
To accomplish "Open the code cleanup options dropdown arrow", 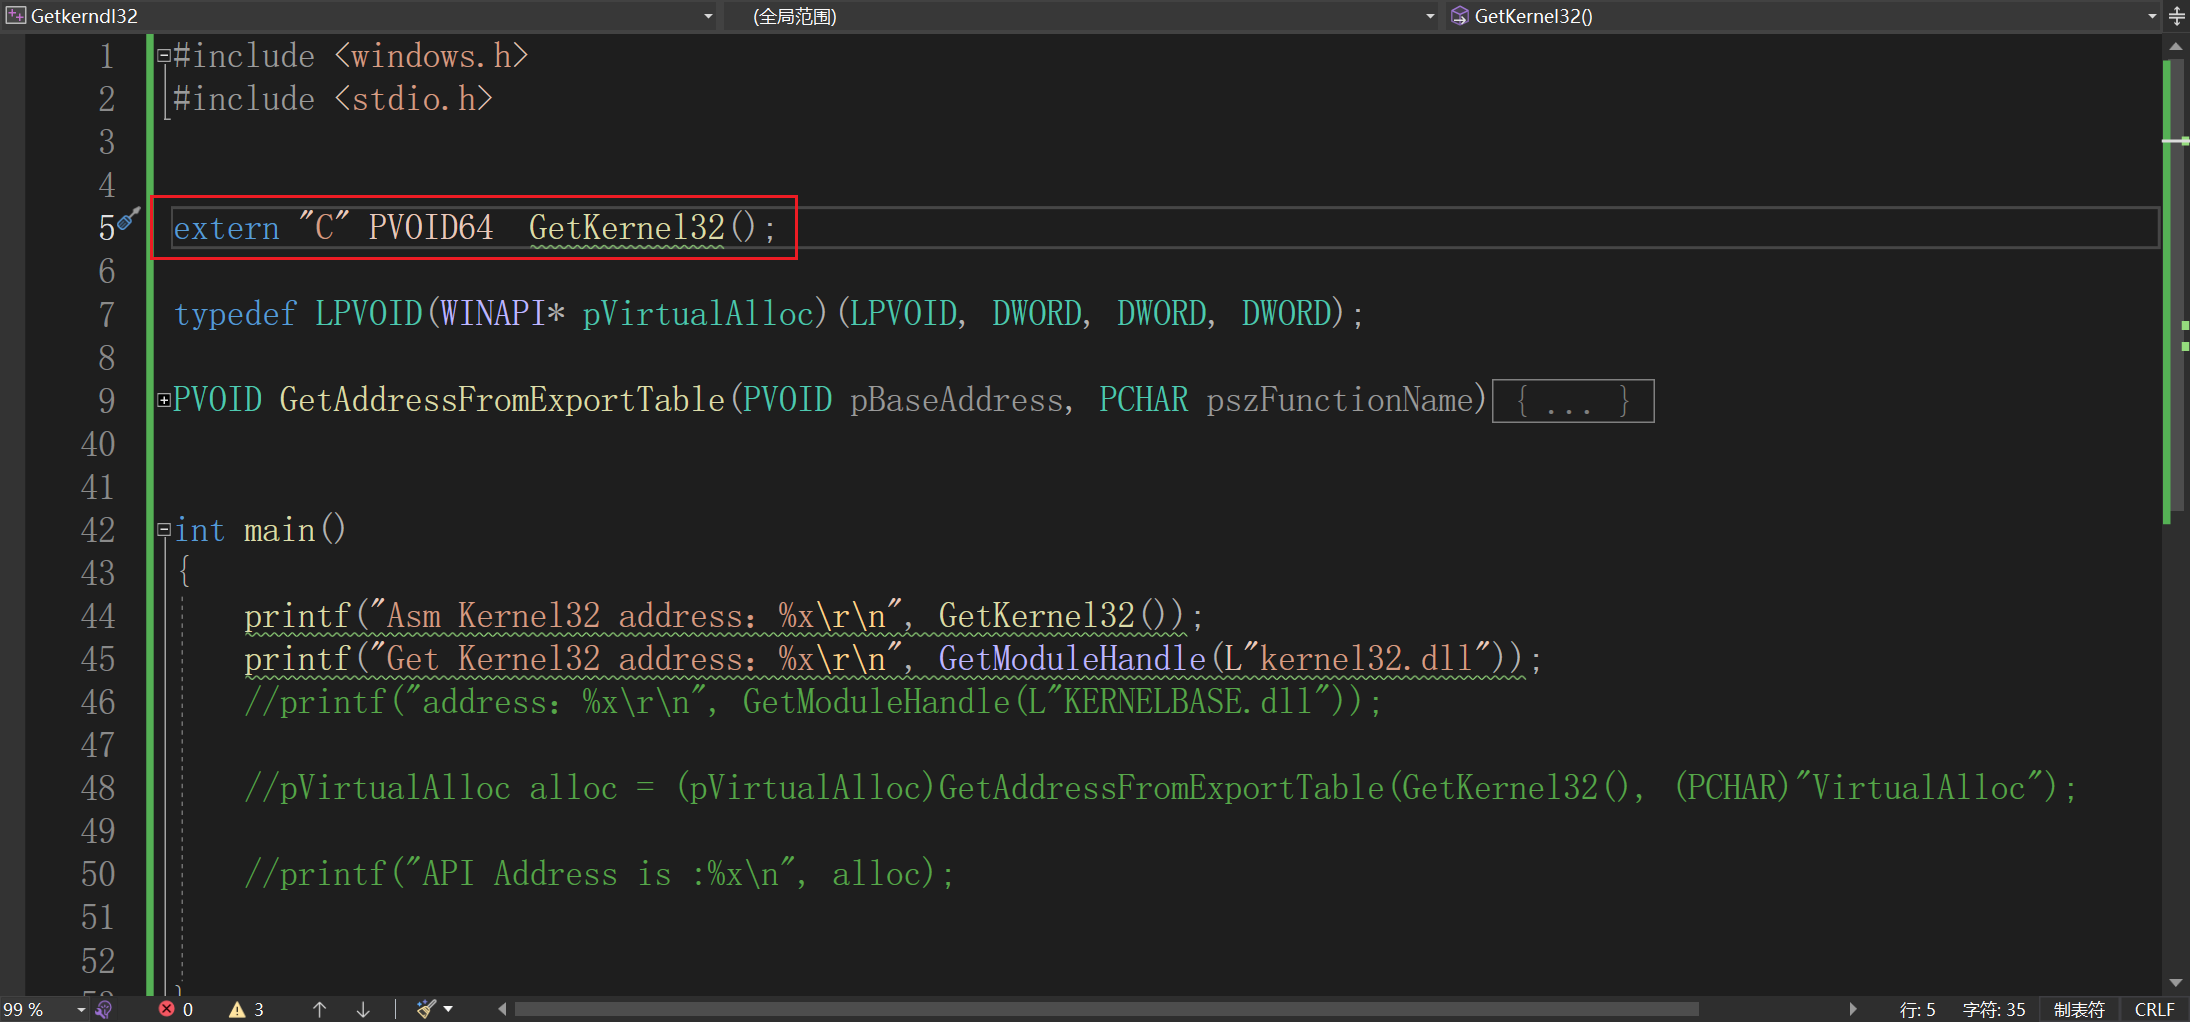I will (x=448, y=1009).
